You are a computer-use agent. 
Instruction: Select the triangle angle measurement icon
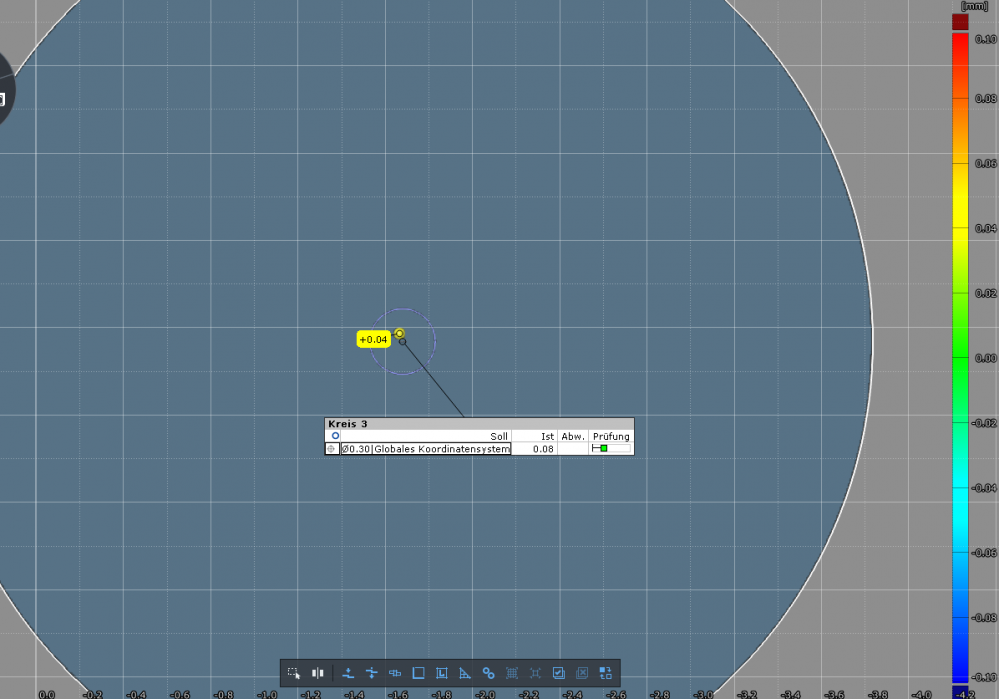[465, 673]
